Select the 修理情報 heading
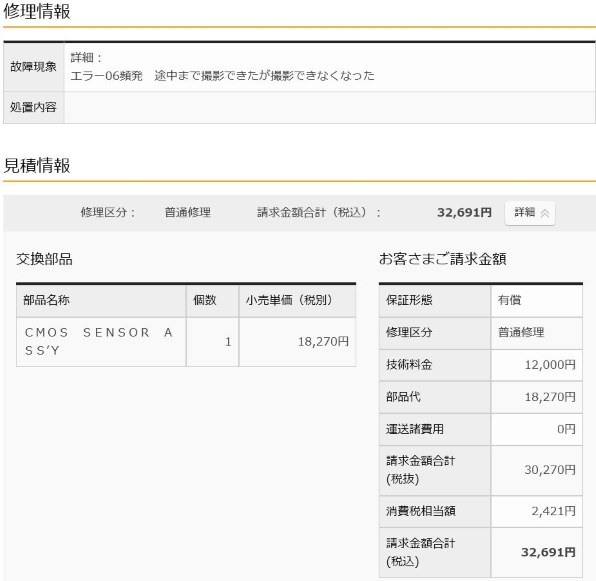The height and width of the screenshot is (581, 596). point(37,11)
